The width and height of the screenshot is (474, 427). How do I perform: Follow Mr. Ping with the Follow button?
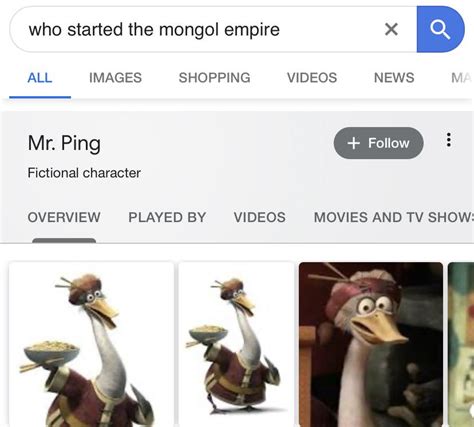click(379, 143)
